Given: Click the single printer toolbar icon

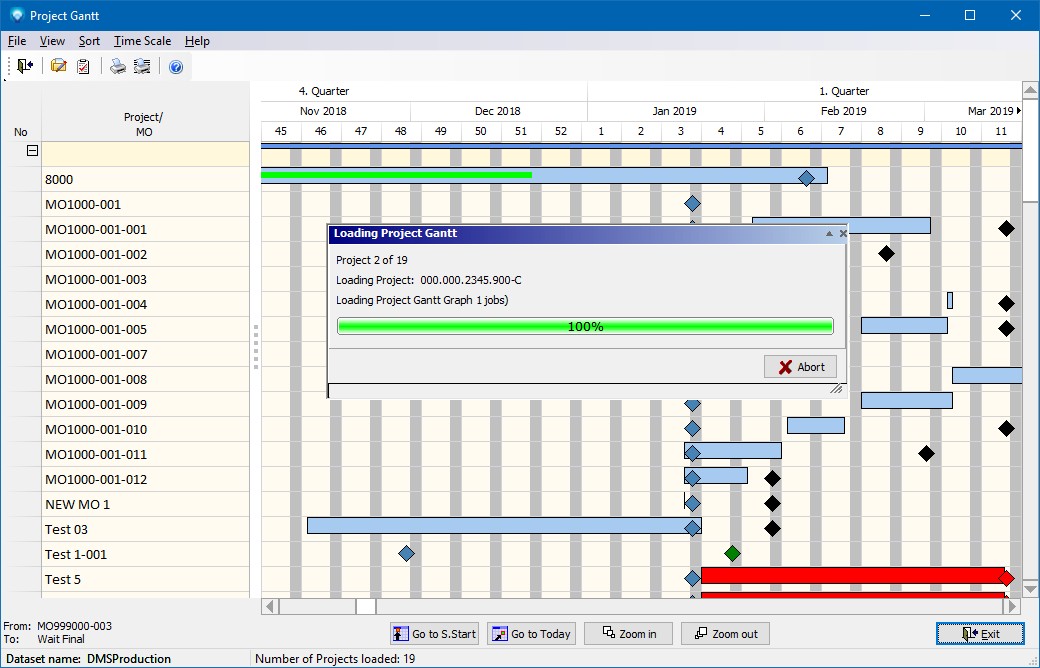Looking at the screenshot, I should 118,66.
